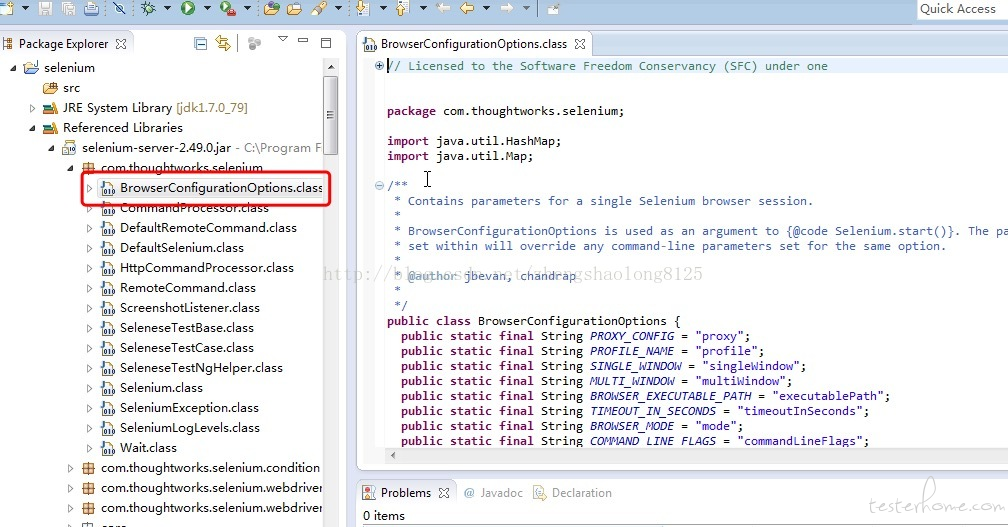1008x527 pixels.
Task: Select Wait.class in tree
Action: 139,447
